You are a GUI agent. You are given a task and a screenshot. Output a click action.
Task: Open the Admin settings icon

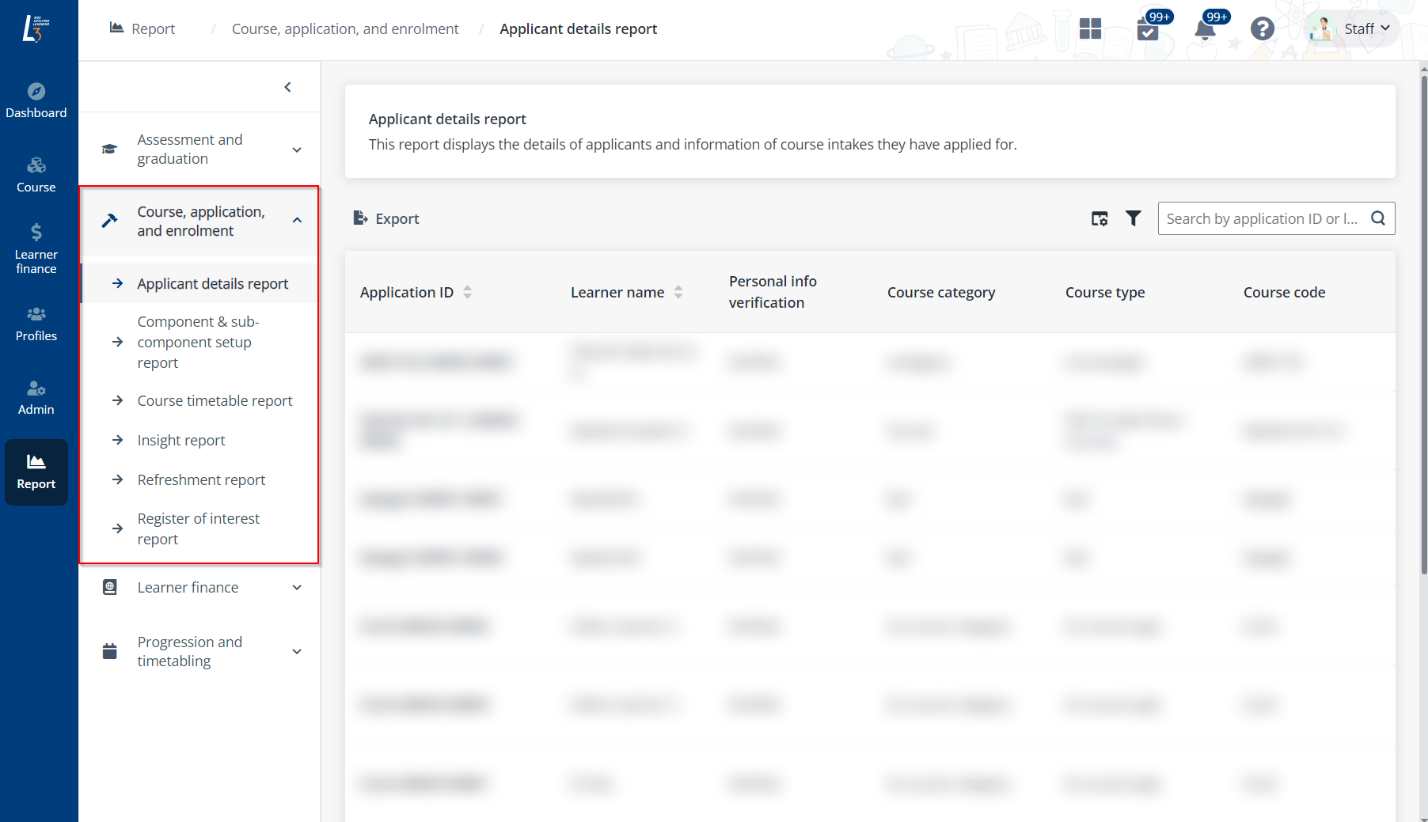36,389
